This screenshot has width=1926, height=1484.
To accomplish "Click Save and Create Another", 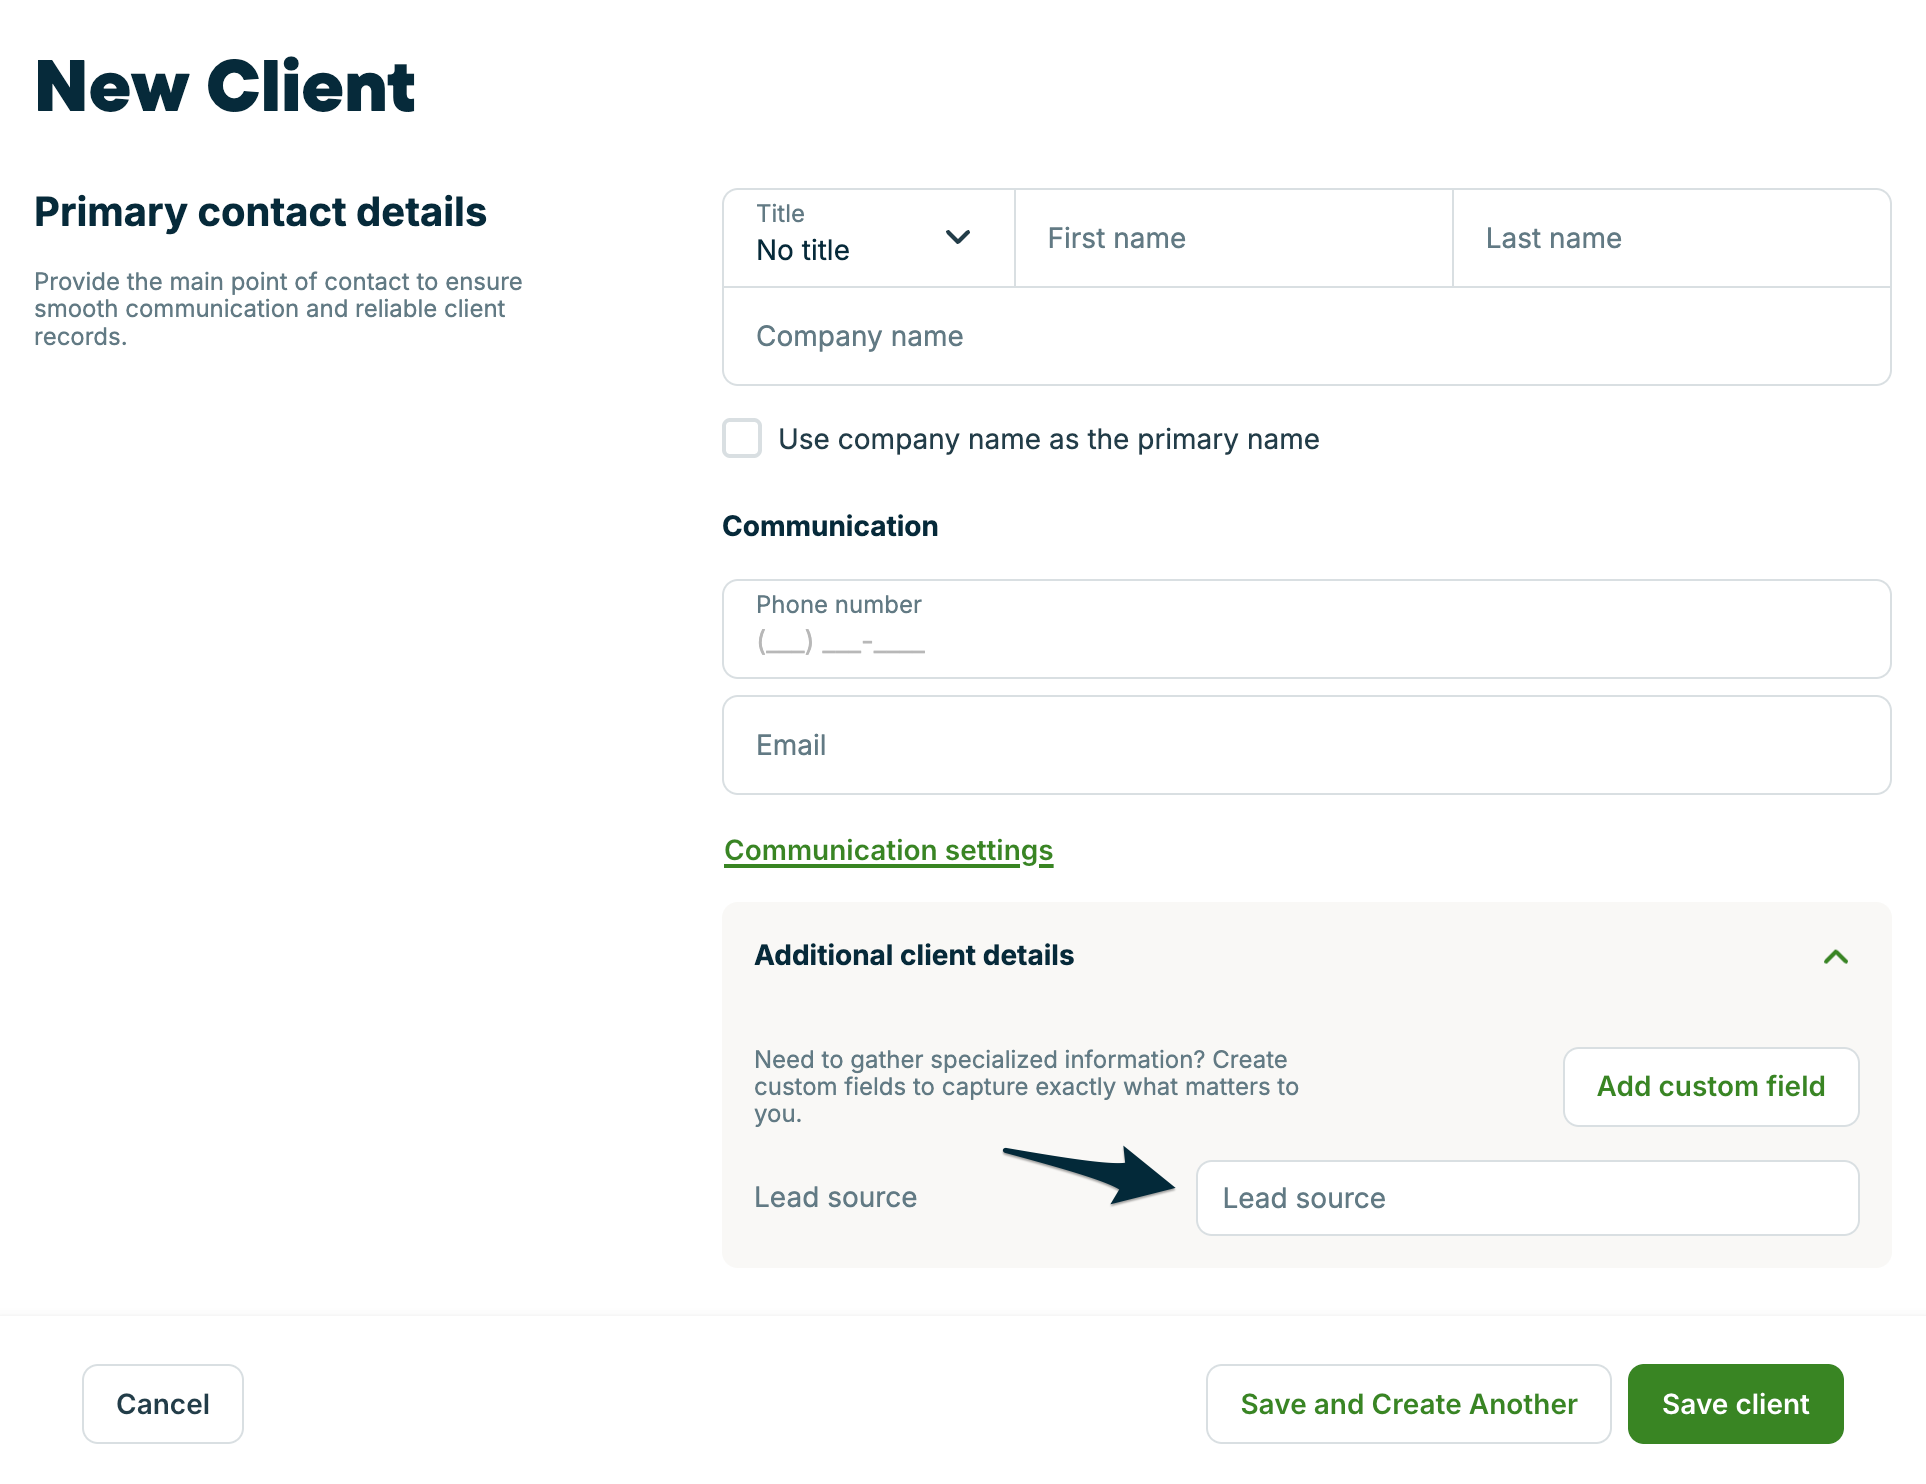I will [1408, 1404].
